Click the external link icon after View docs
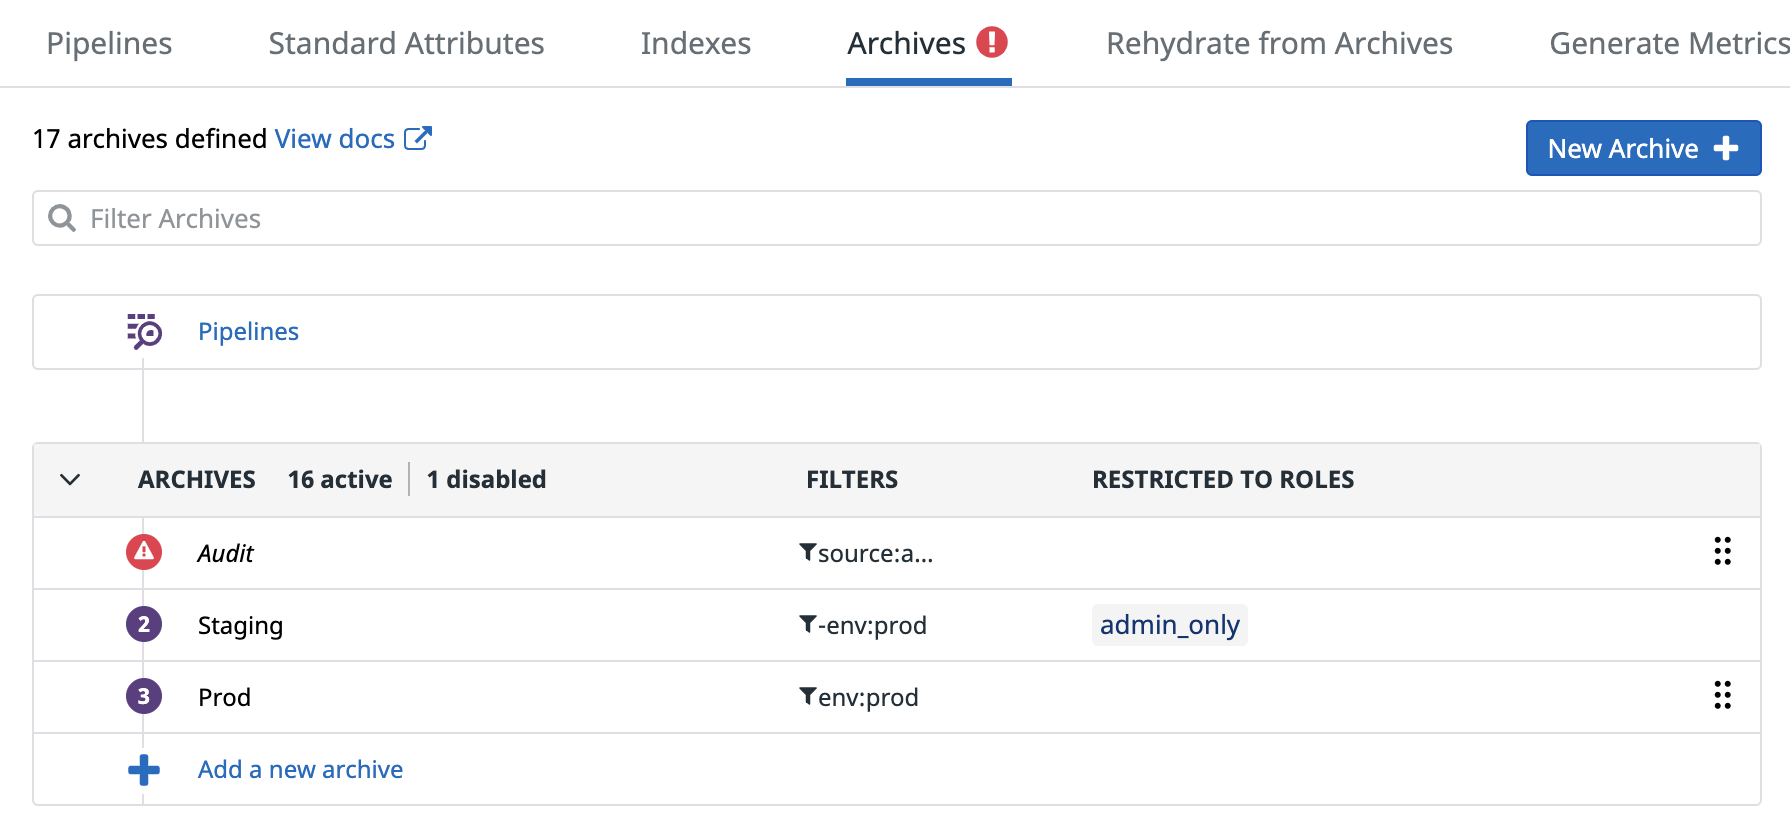 (418, 138)
